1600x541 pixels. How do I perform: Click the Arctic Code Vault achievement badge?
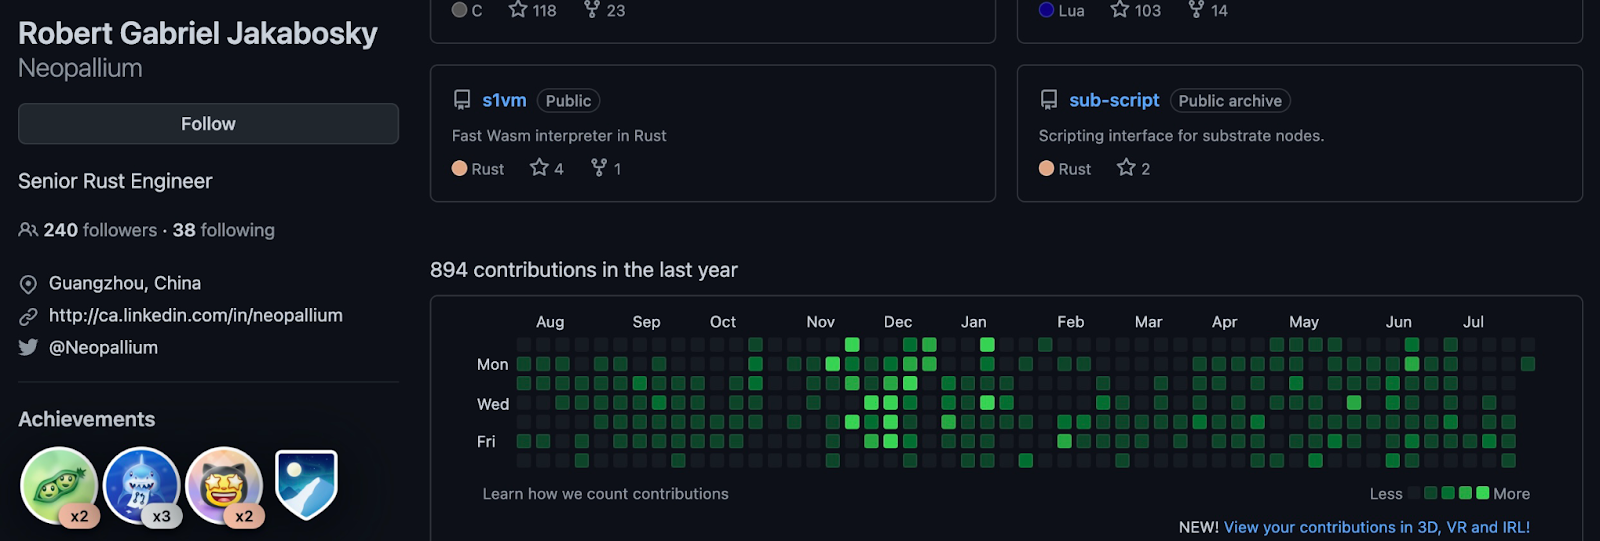(x=306, y=484)
